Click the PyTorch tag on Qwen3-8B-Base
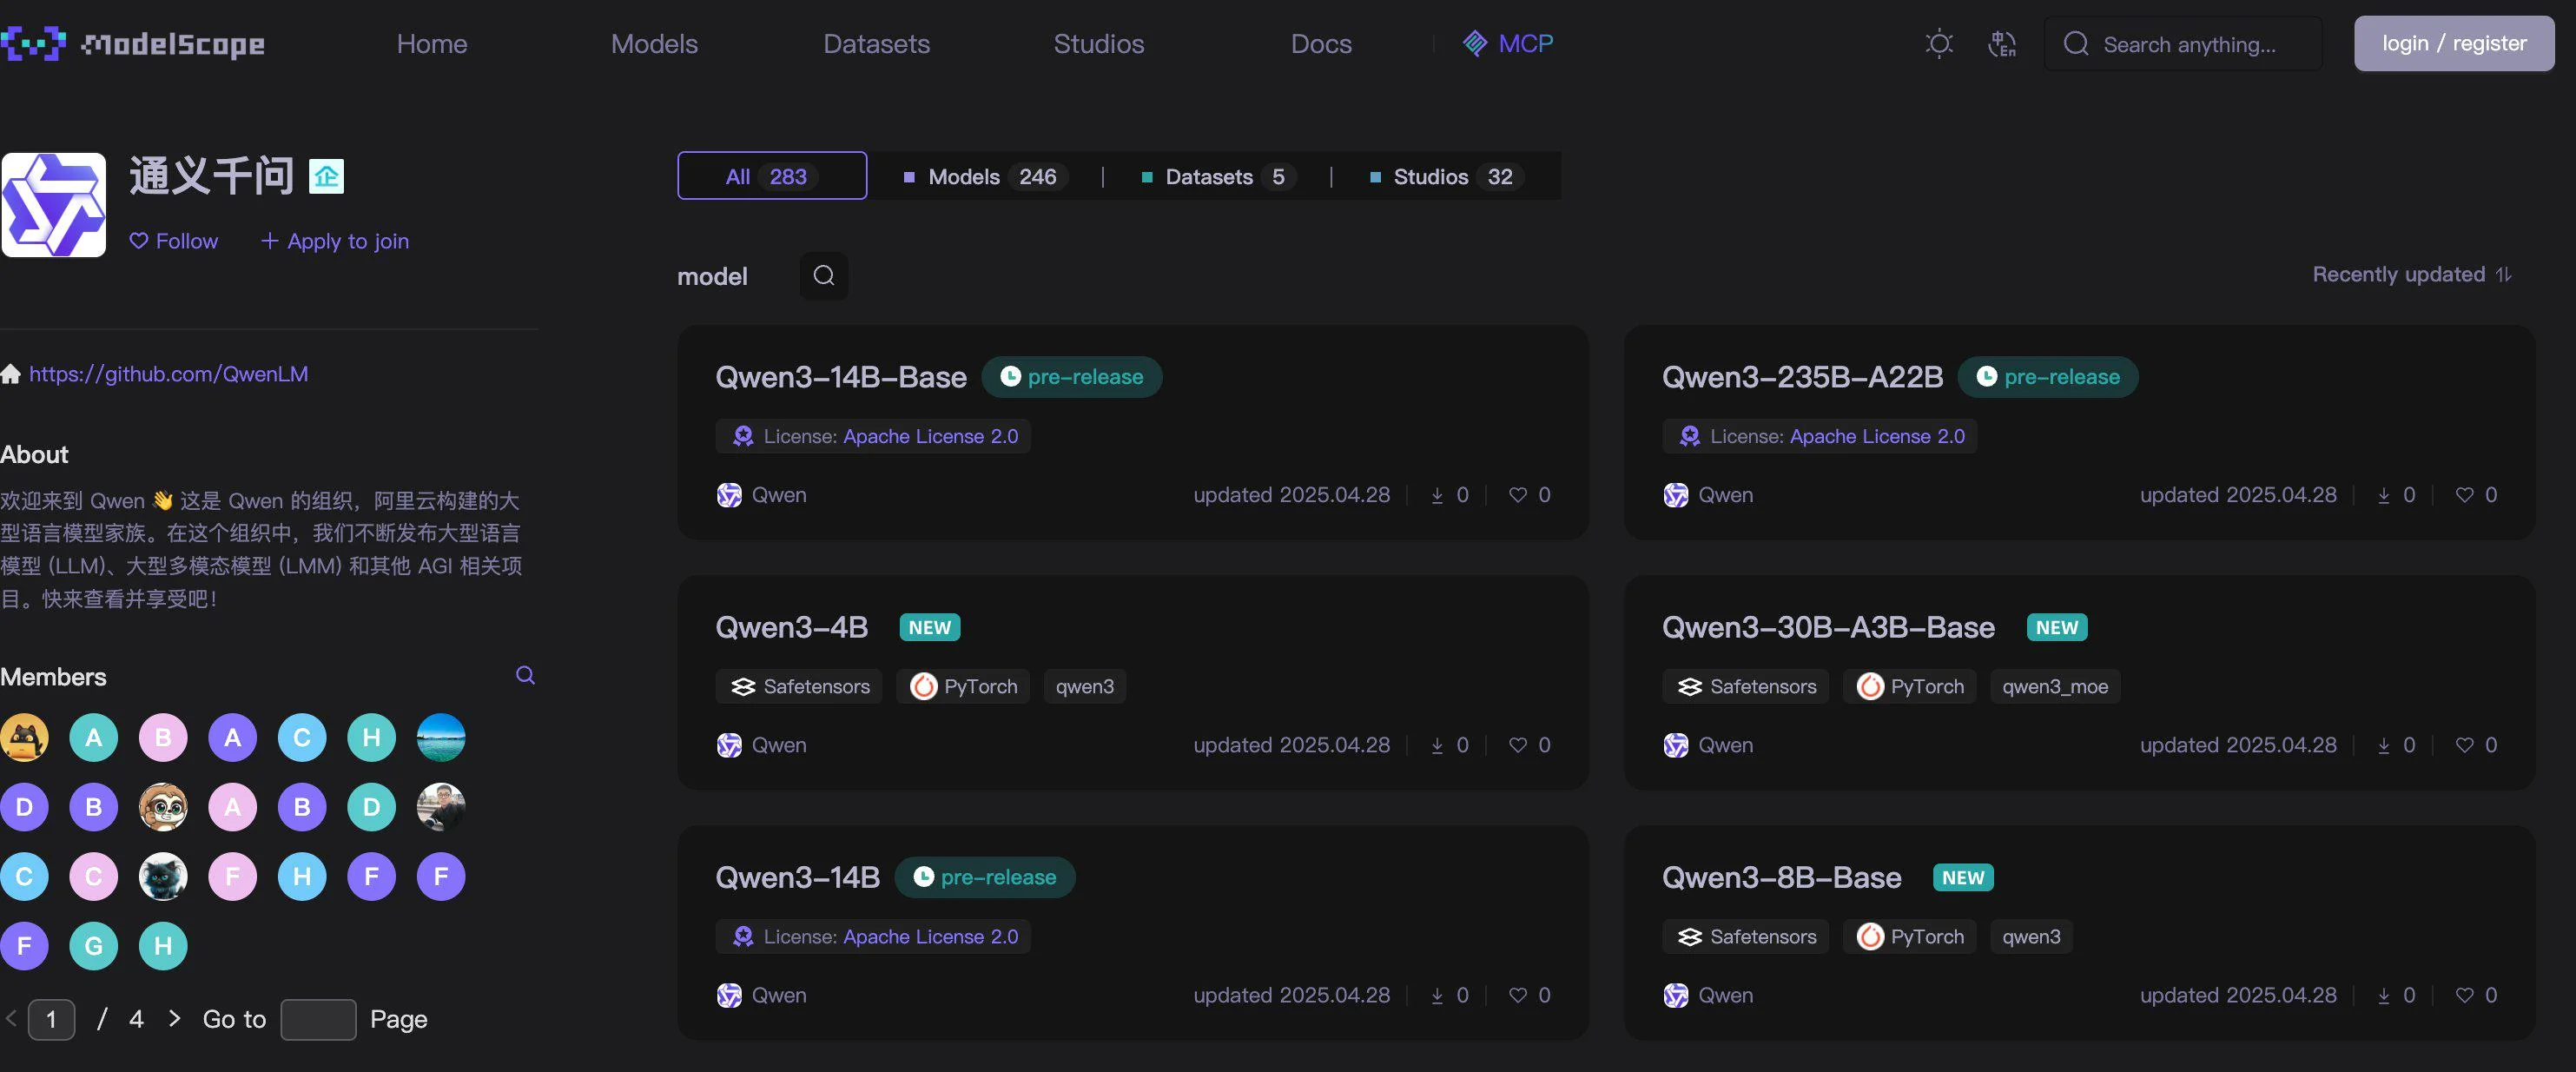The image size is (2576, 1072). click(x=1910, y=936)
